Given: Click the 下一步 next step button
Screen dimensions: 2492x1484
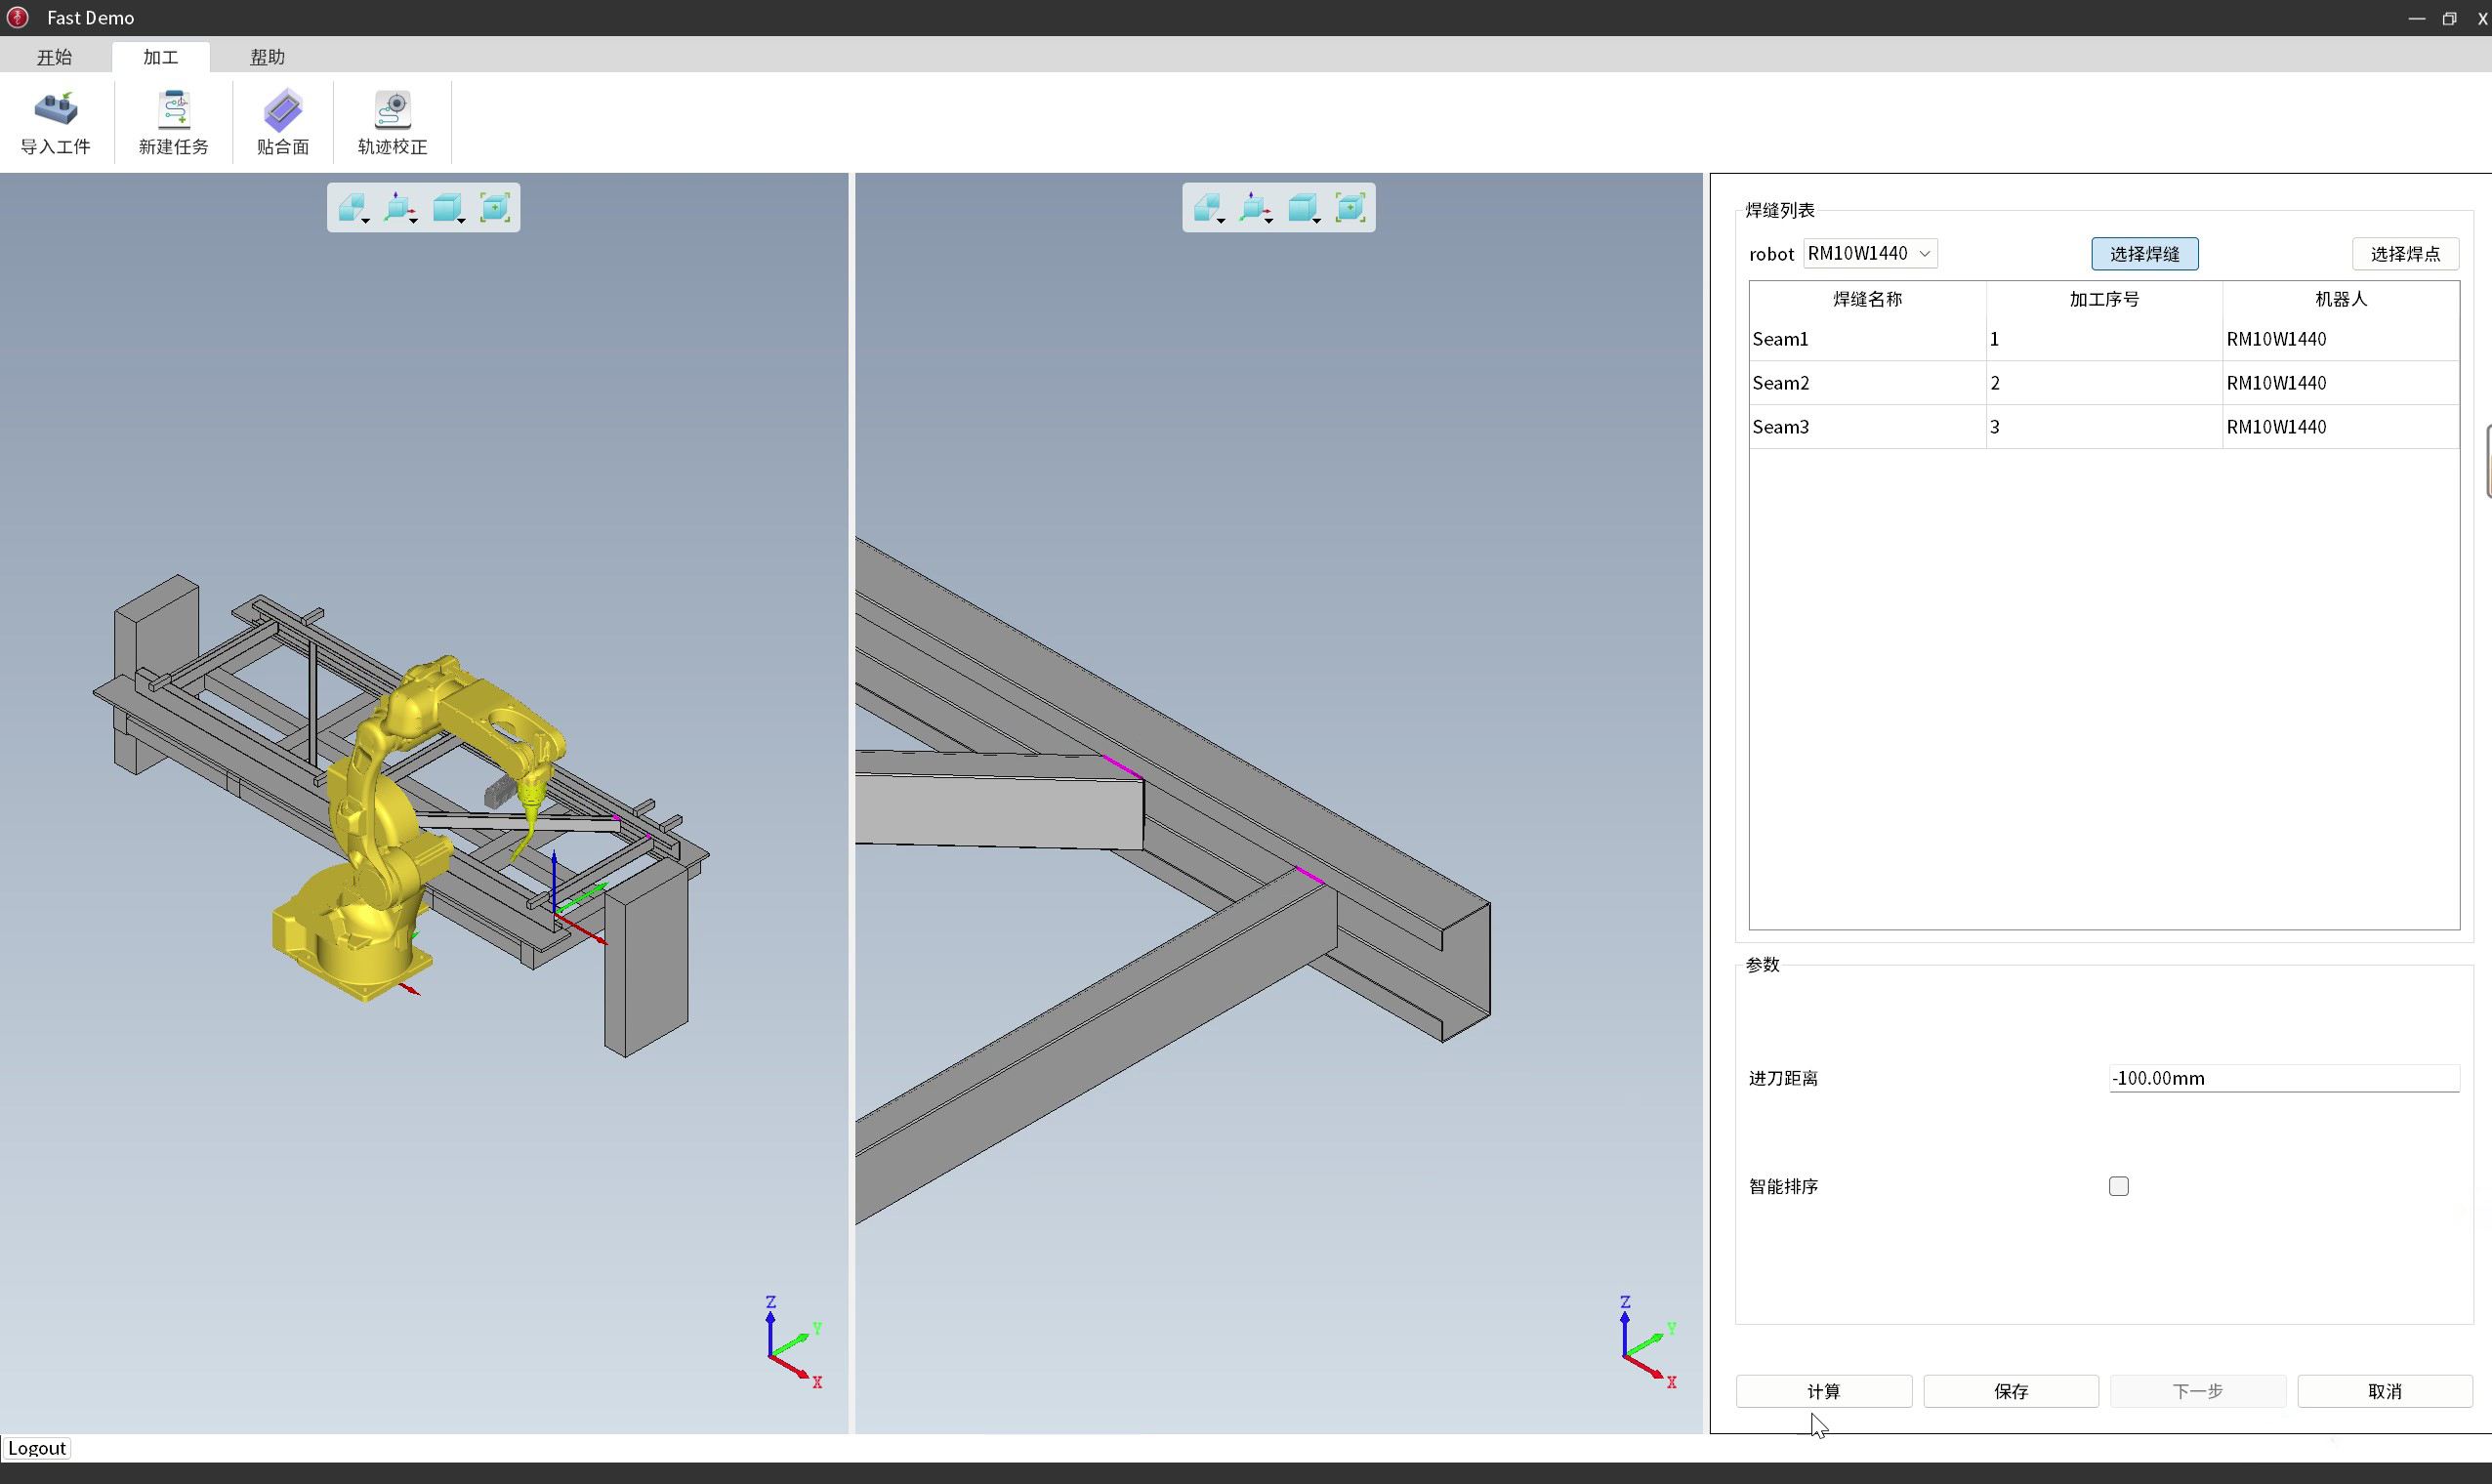Looking at the screenshot, I should (x=2197, y=1391).
